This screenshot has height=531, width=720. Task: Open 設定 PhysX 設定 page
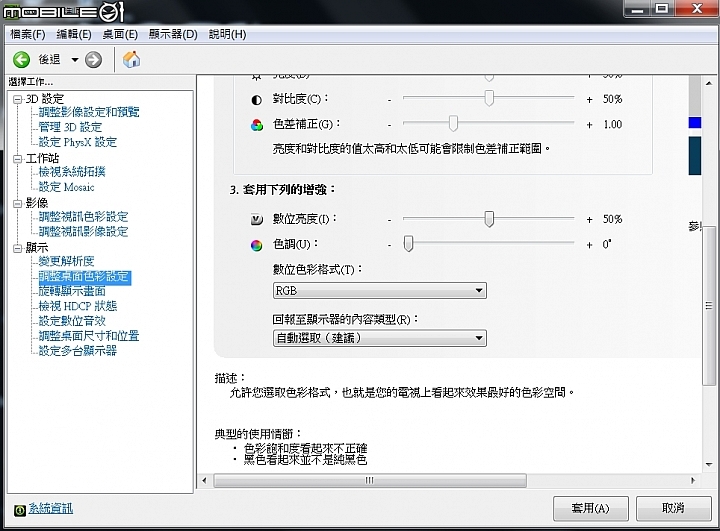[78, 142]
